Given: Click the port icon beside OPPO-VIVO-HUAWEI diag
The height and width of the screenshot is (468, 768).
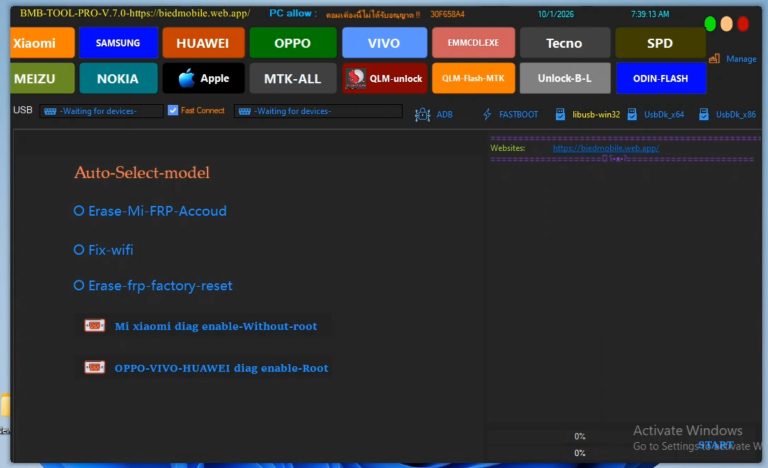Looking at the screenshot, I should [94, 367].
